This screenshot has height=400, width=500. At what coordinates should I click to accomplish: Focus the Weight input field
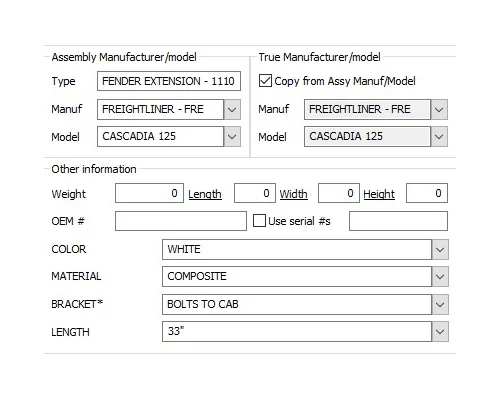click(x=149, y=193)
